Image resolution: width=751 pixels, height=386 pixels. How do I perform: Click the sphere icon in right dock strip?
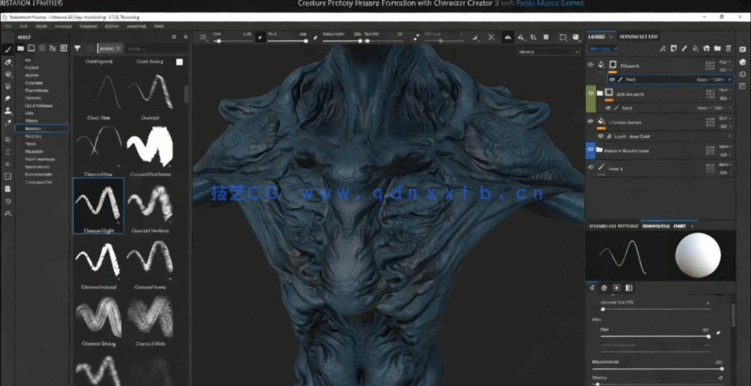pyautogui.click(x=742, y=62)
